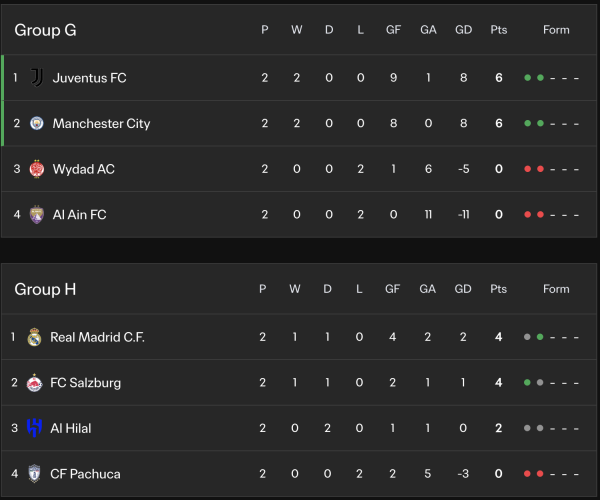600x500 pixels.
Task: Click Pts column header in Group G
Action: click(498, 30)
